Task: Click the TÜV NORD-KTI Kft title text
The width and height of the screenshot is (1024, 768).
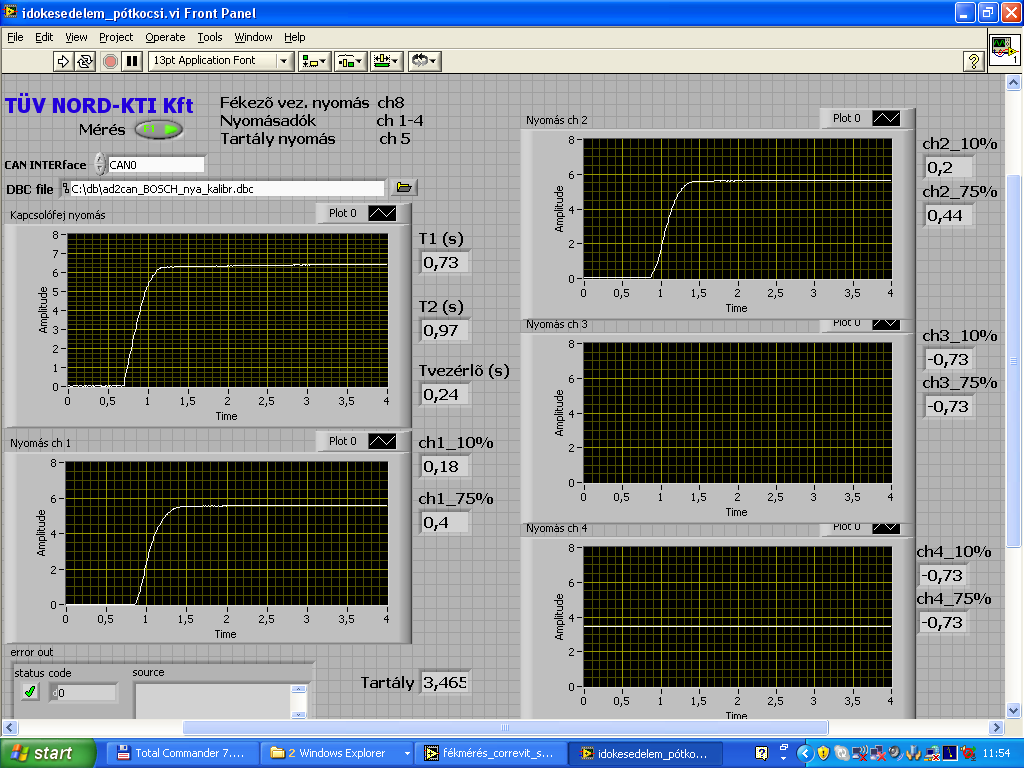Action: pyautogui.click(x=99, y=105)
